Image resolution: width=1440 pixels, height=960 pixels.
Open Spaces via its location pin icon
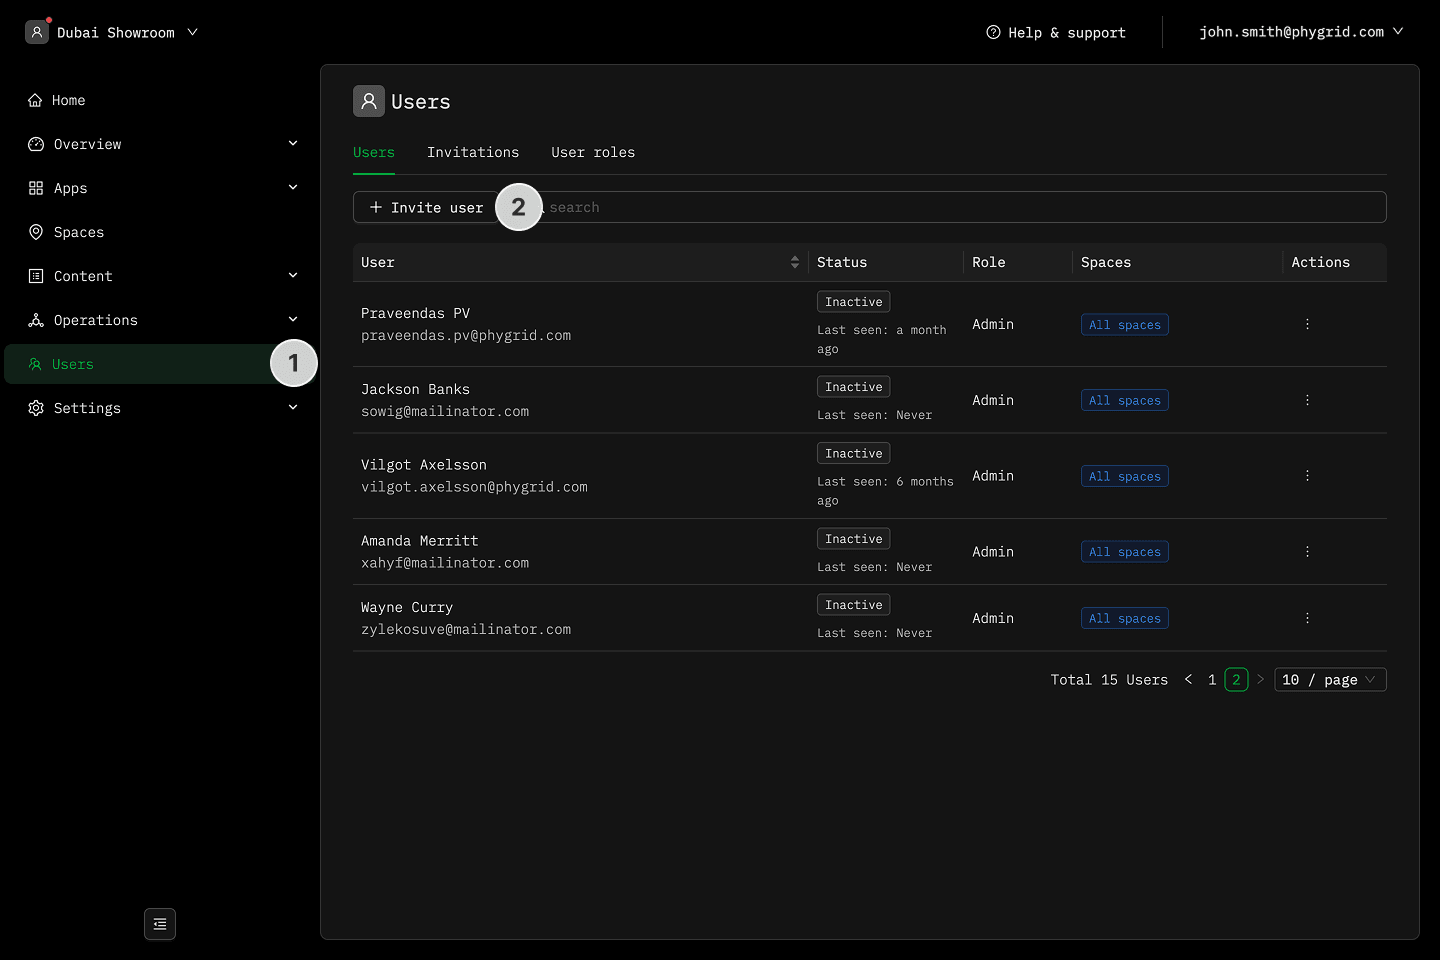[x=36, y=232]
